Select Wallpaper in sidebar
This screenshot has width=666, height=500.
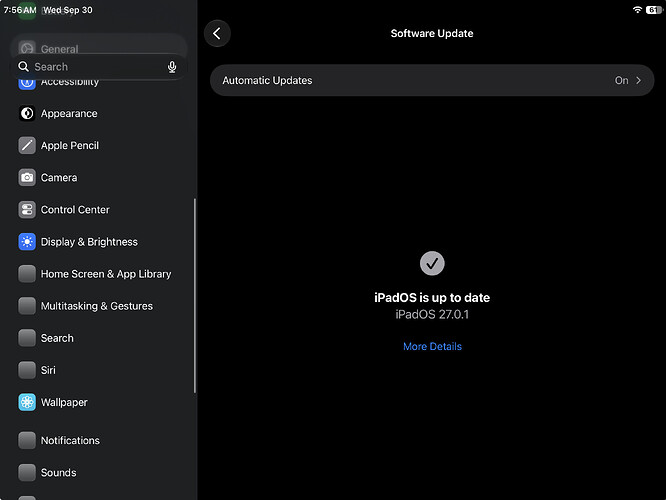64,402
